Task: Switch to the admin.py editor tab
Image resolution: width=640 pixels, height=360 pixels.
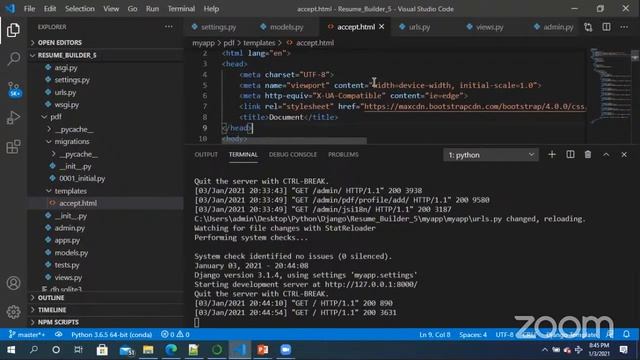Action: point(554,27)
